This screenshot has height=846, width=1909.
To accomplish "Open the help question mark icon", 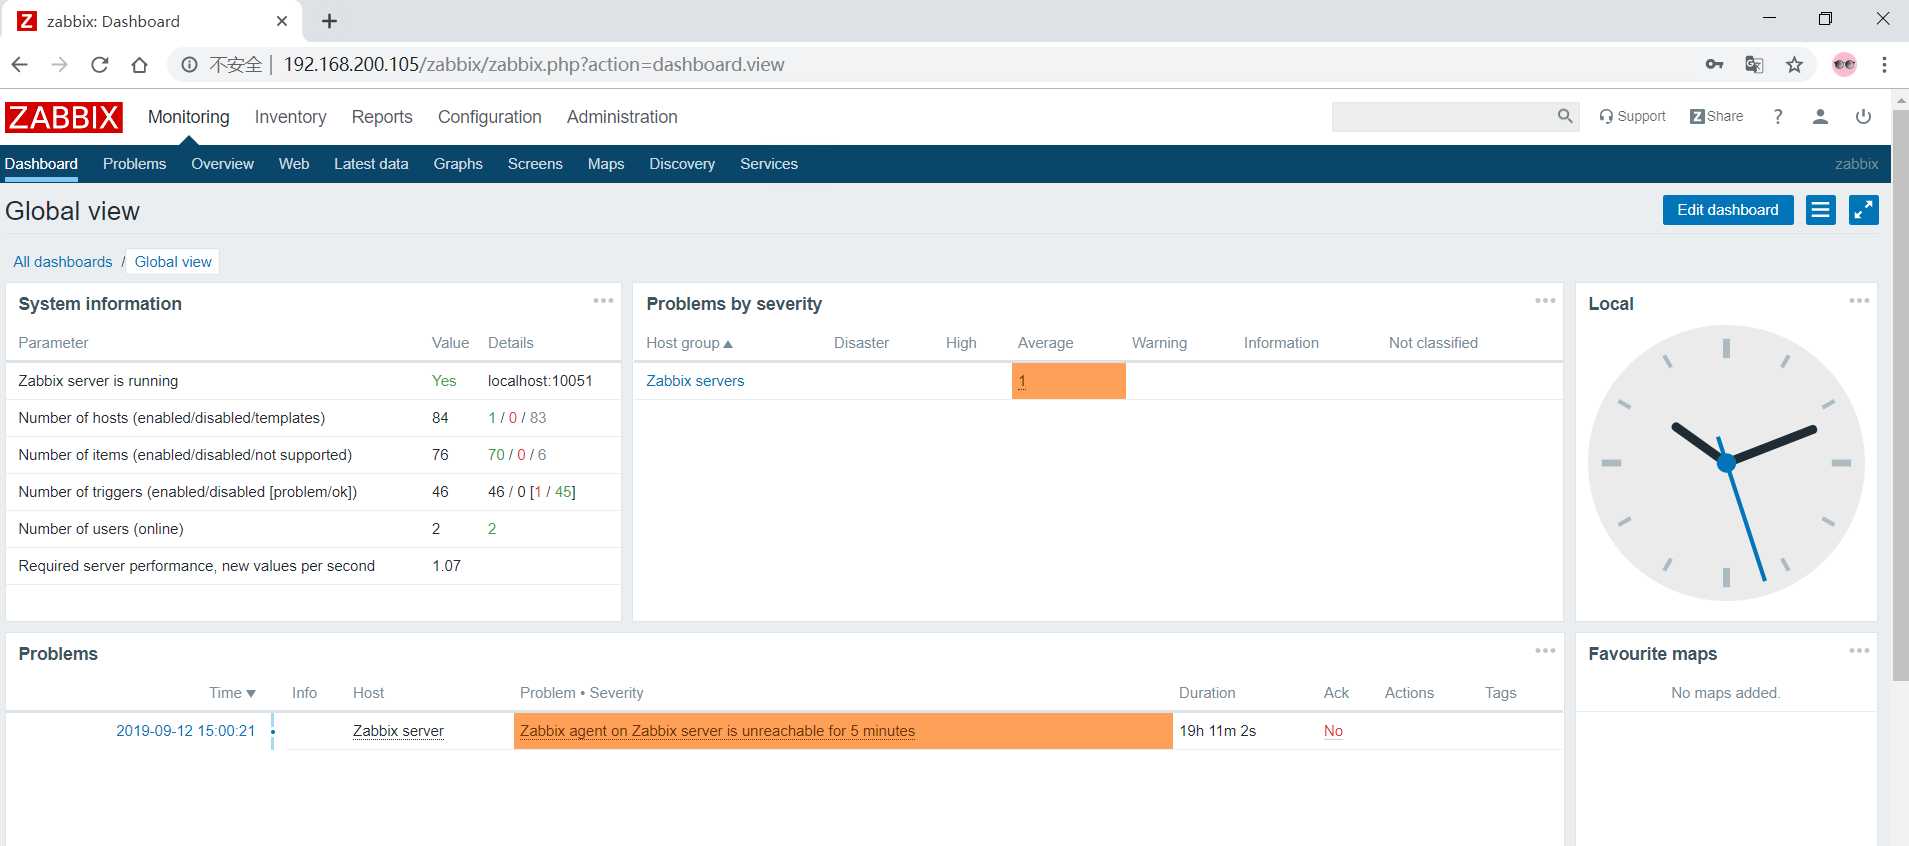I will (x=1778, y=117).
